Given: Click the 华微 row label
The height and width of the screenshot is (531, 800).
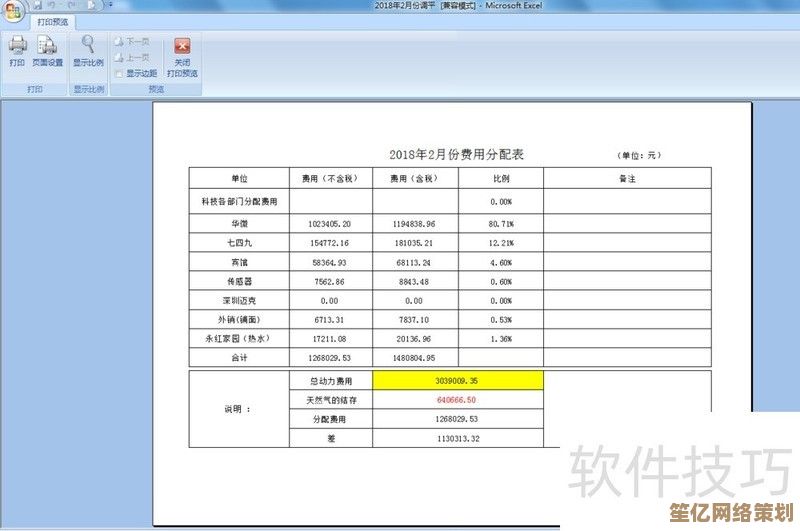Looking at the screenshot, I should pyautogui.click(x=239, y=223).
